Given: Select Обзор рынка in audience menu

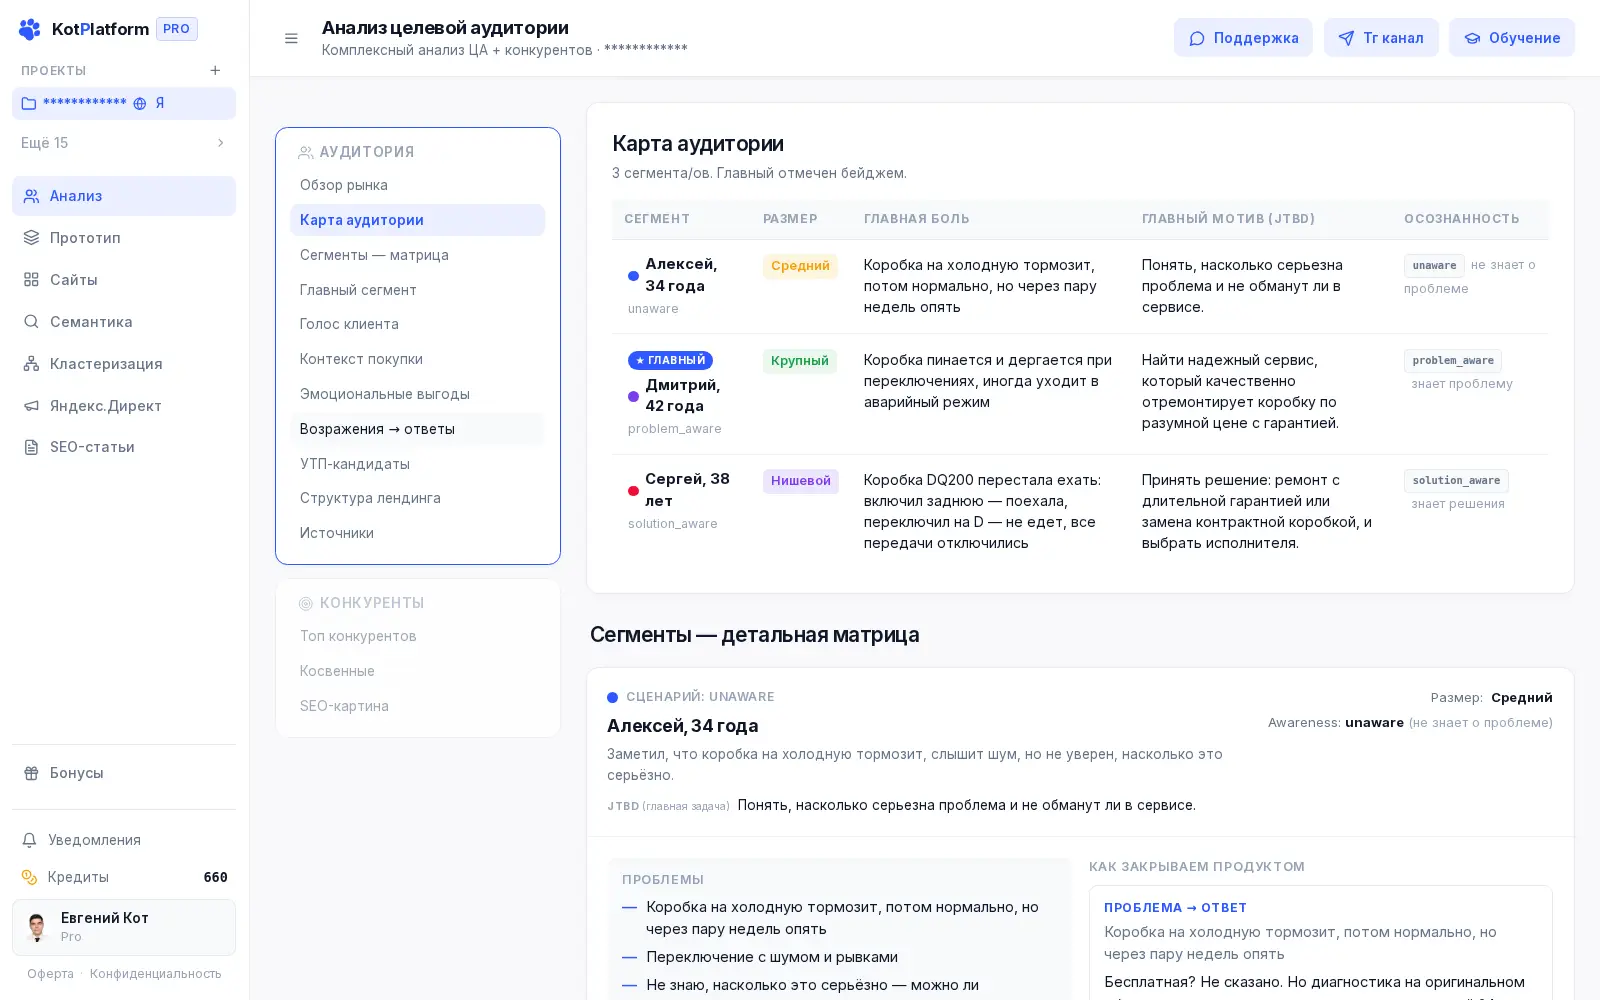Looking at the screenshot, I should [x=418, y=185].
